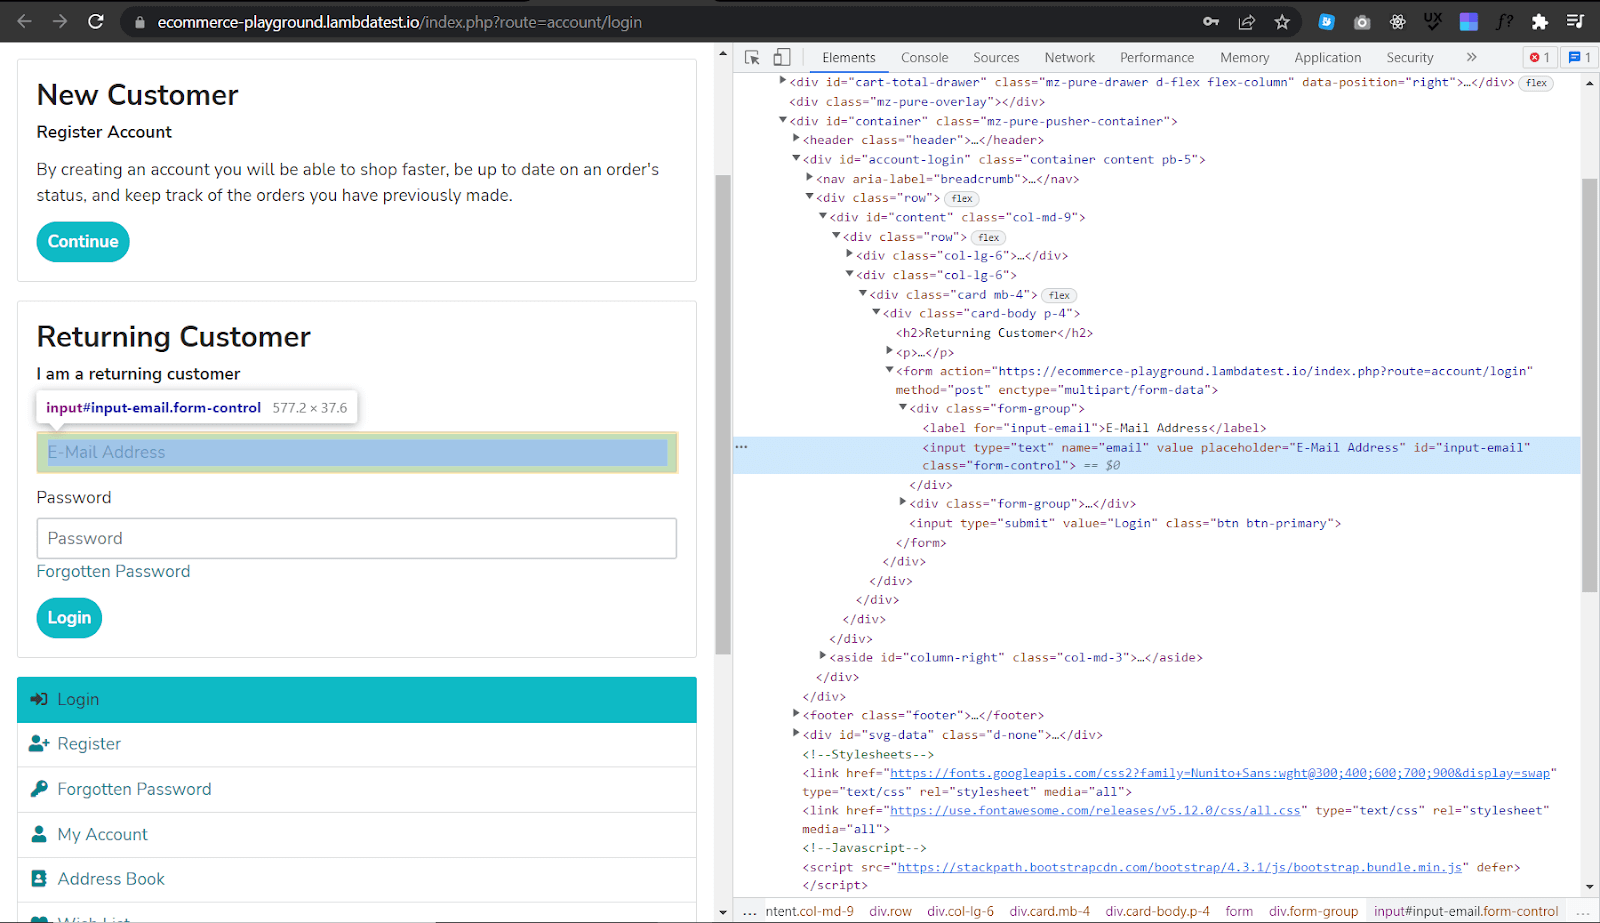
Task: Bookmark this page with the star icon
Action: pos(1282,21)
